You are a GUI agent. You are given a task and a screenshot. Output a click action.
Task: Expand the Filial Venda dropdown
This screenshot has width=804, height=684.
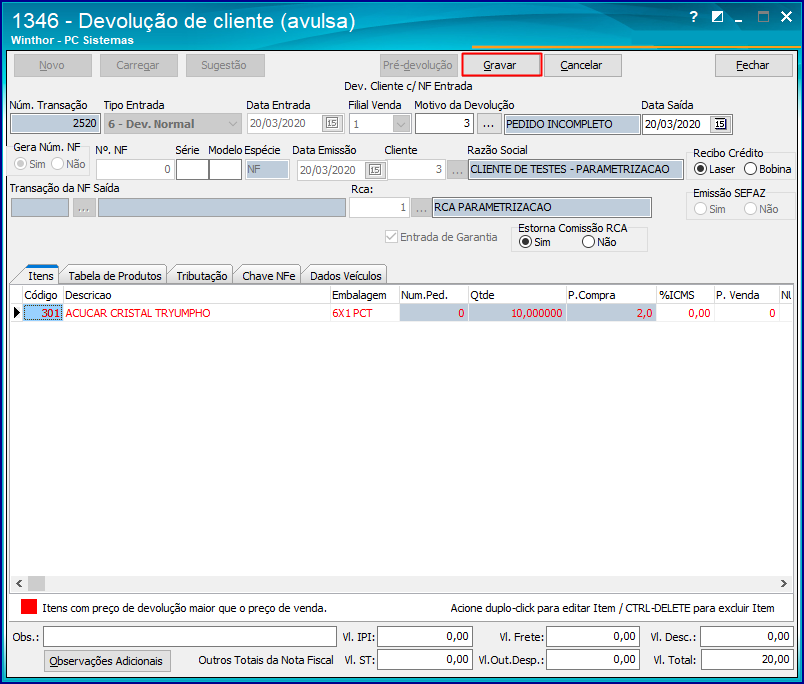(401, 124)
